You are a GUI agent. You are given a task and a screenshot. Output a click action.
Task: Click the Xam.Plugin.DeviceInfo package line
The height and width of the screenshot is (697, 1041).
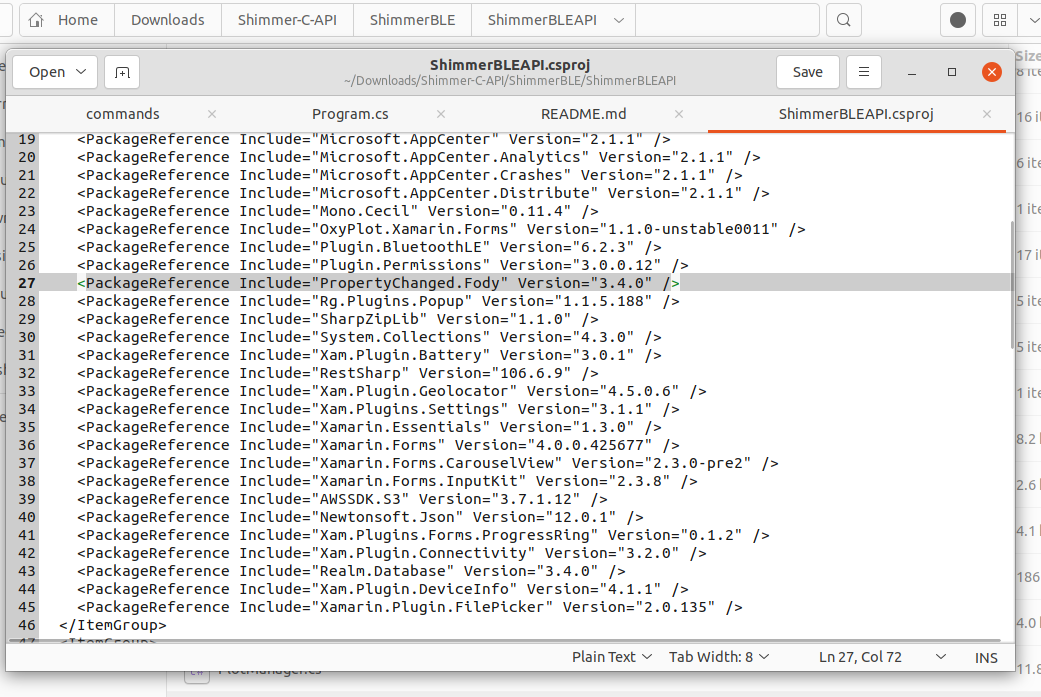[x=383, y=589]
